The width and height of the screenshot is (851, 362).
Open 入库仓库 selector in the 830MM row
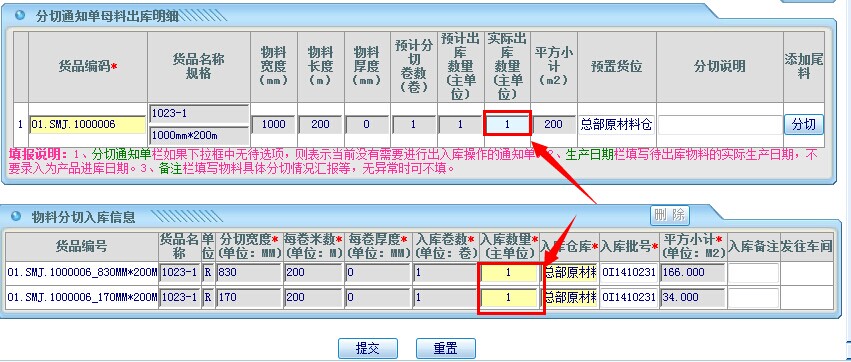[570, 272]
